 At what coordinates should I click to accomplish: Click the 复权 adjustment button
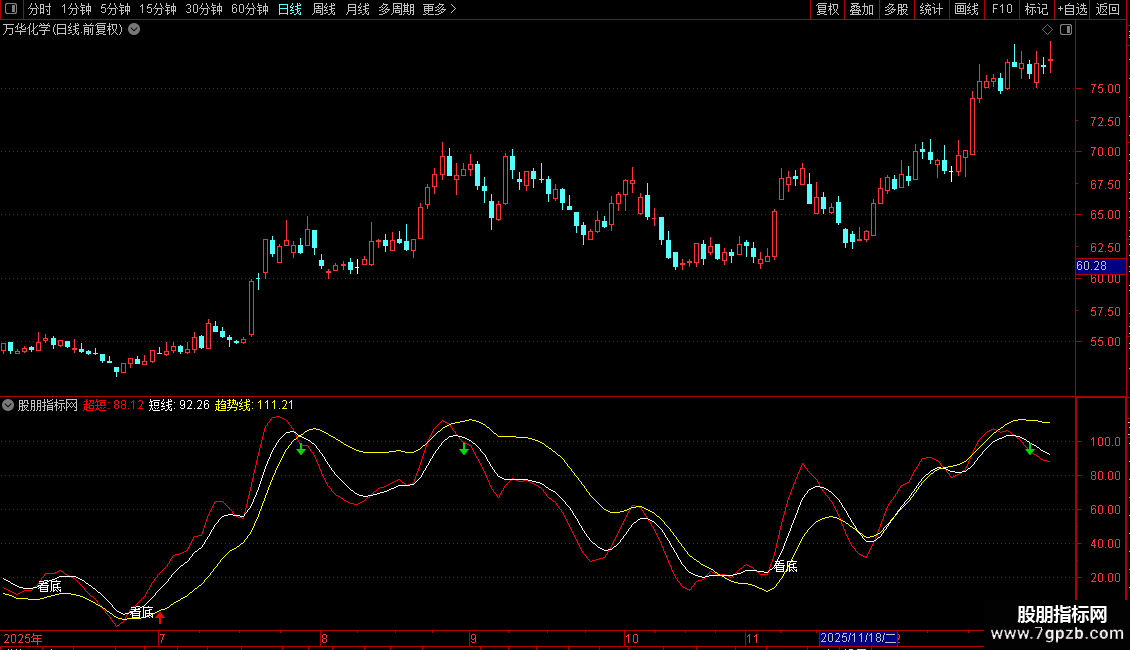click(x=827, y=10)
